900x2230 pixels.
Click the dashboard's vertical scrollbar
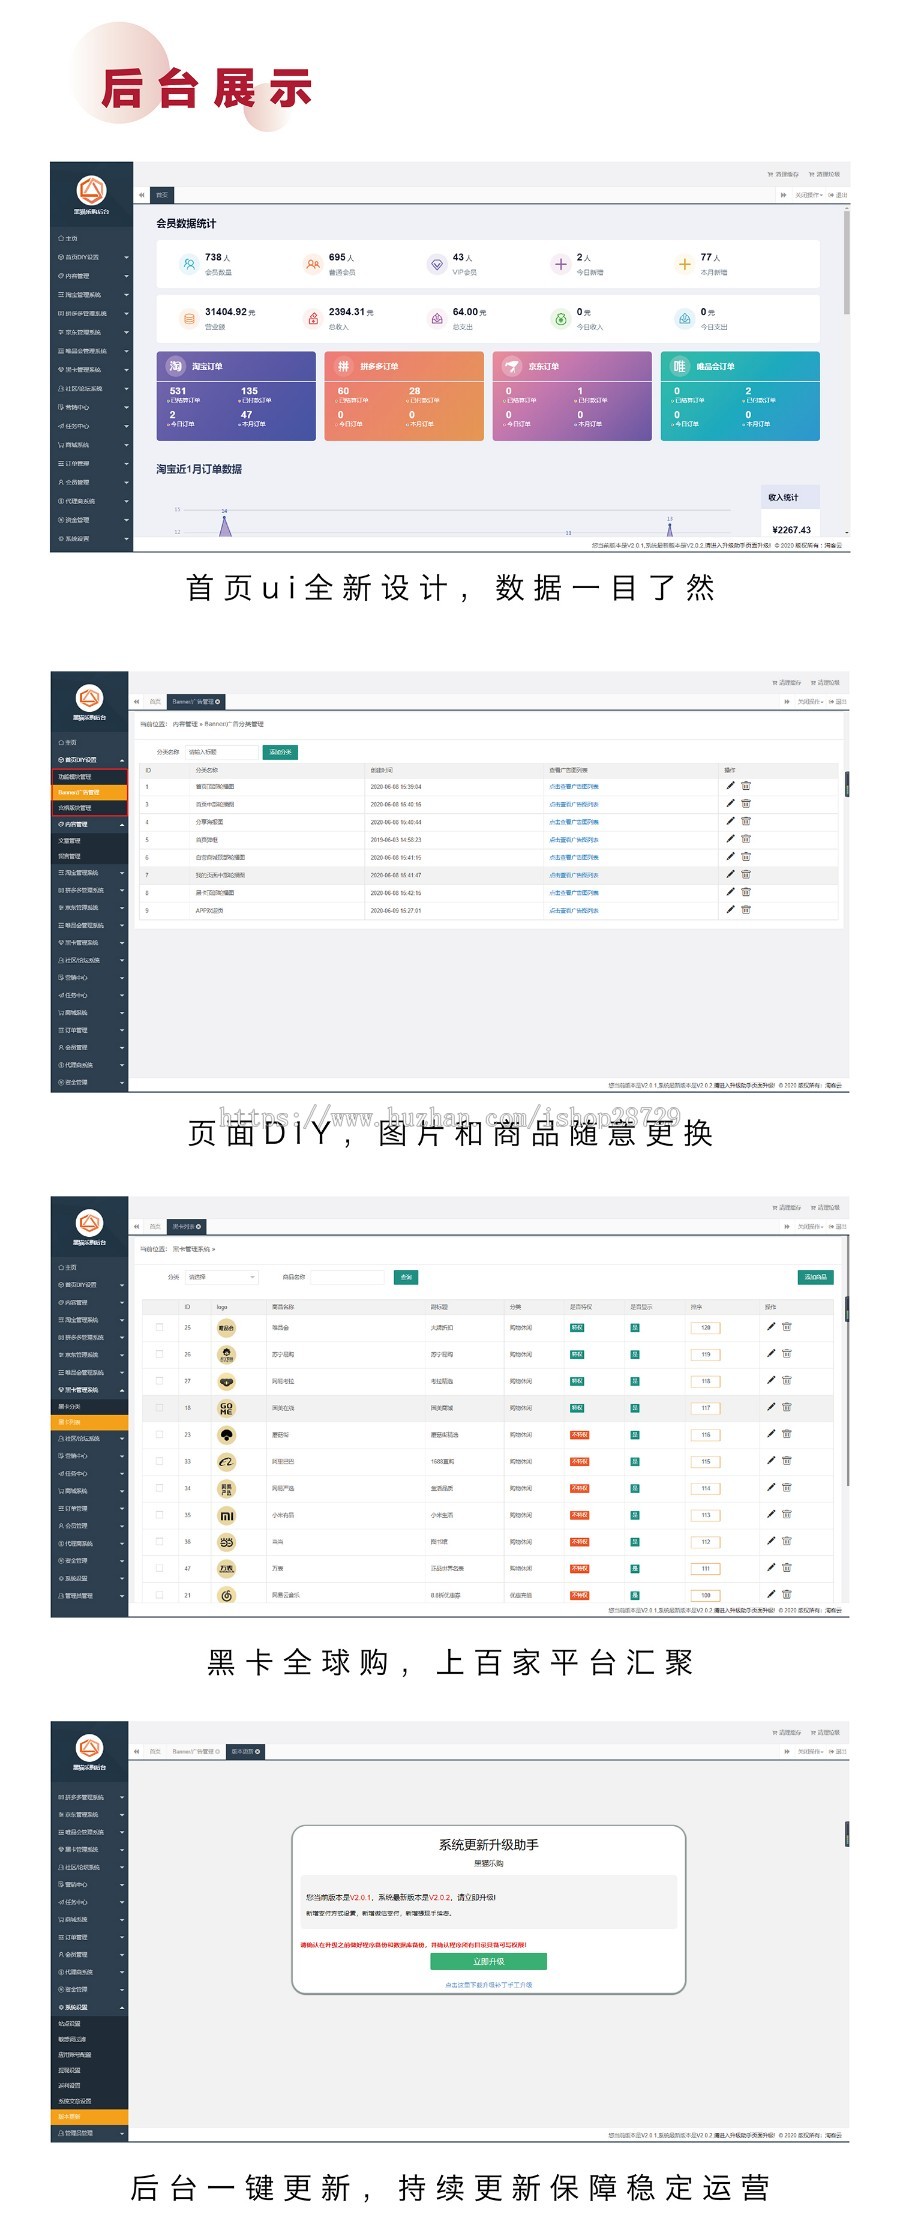tap(846, 262)
